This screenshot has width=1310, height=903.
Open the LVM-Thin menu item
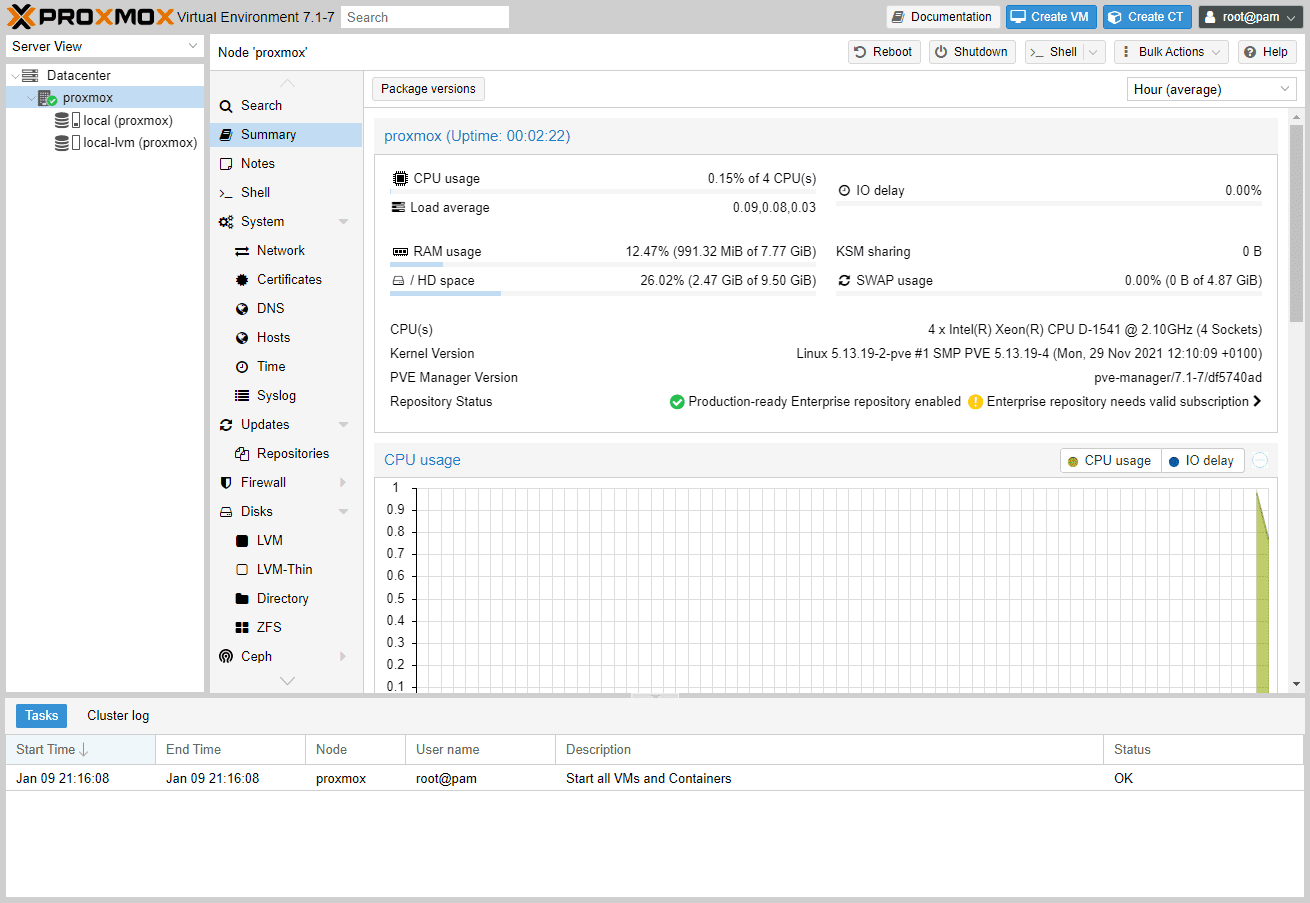tap(286, 570)
